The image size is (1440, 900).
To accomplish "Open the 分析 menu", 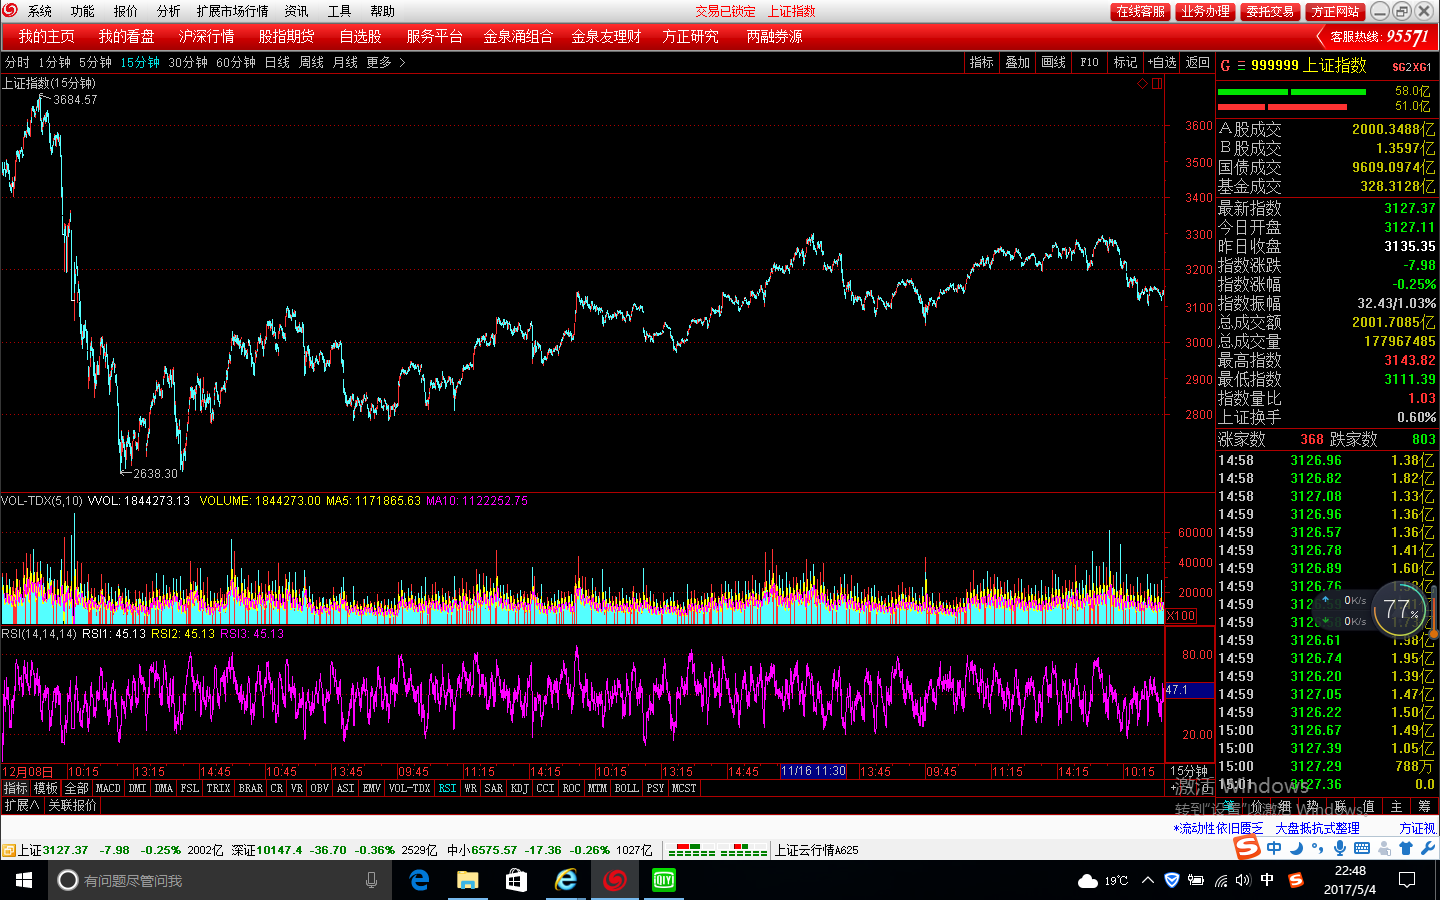I will (x=169, y=11).
